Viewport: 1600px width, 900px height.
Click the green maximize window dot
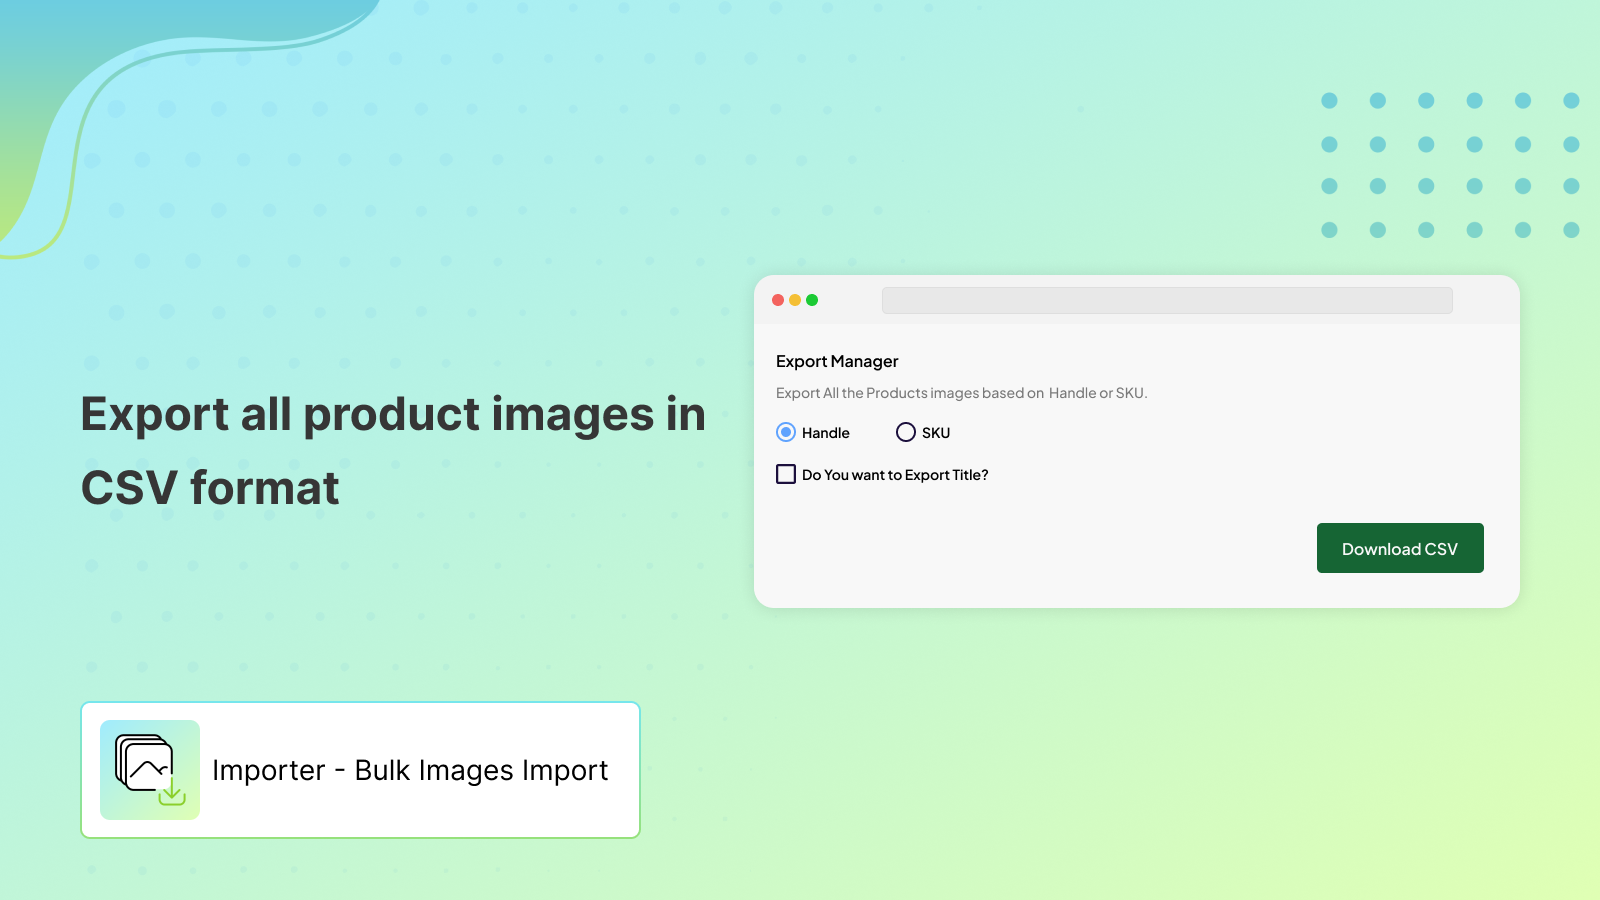[x=812, y=300]
